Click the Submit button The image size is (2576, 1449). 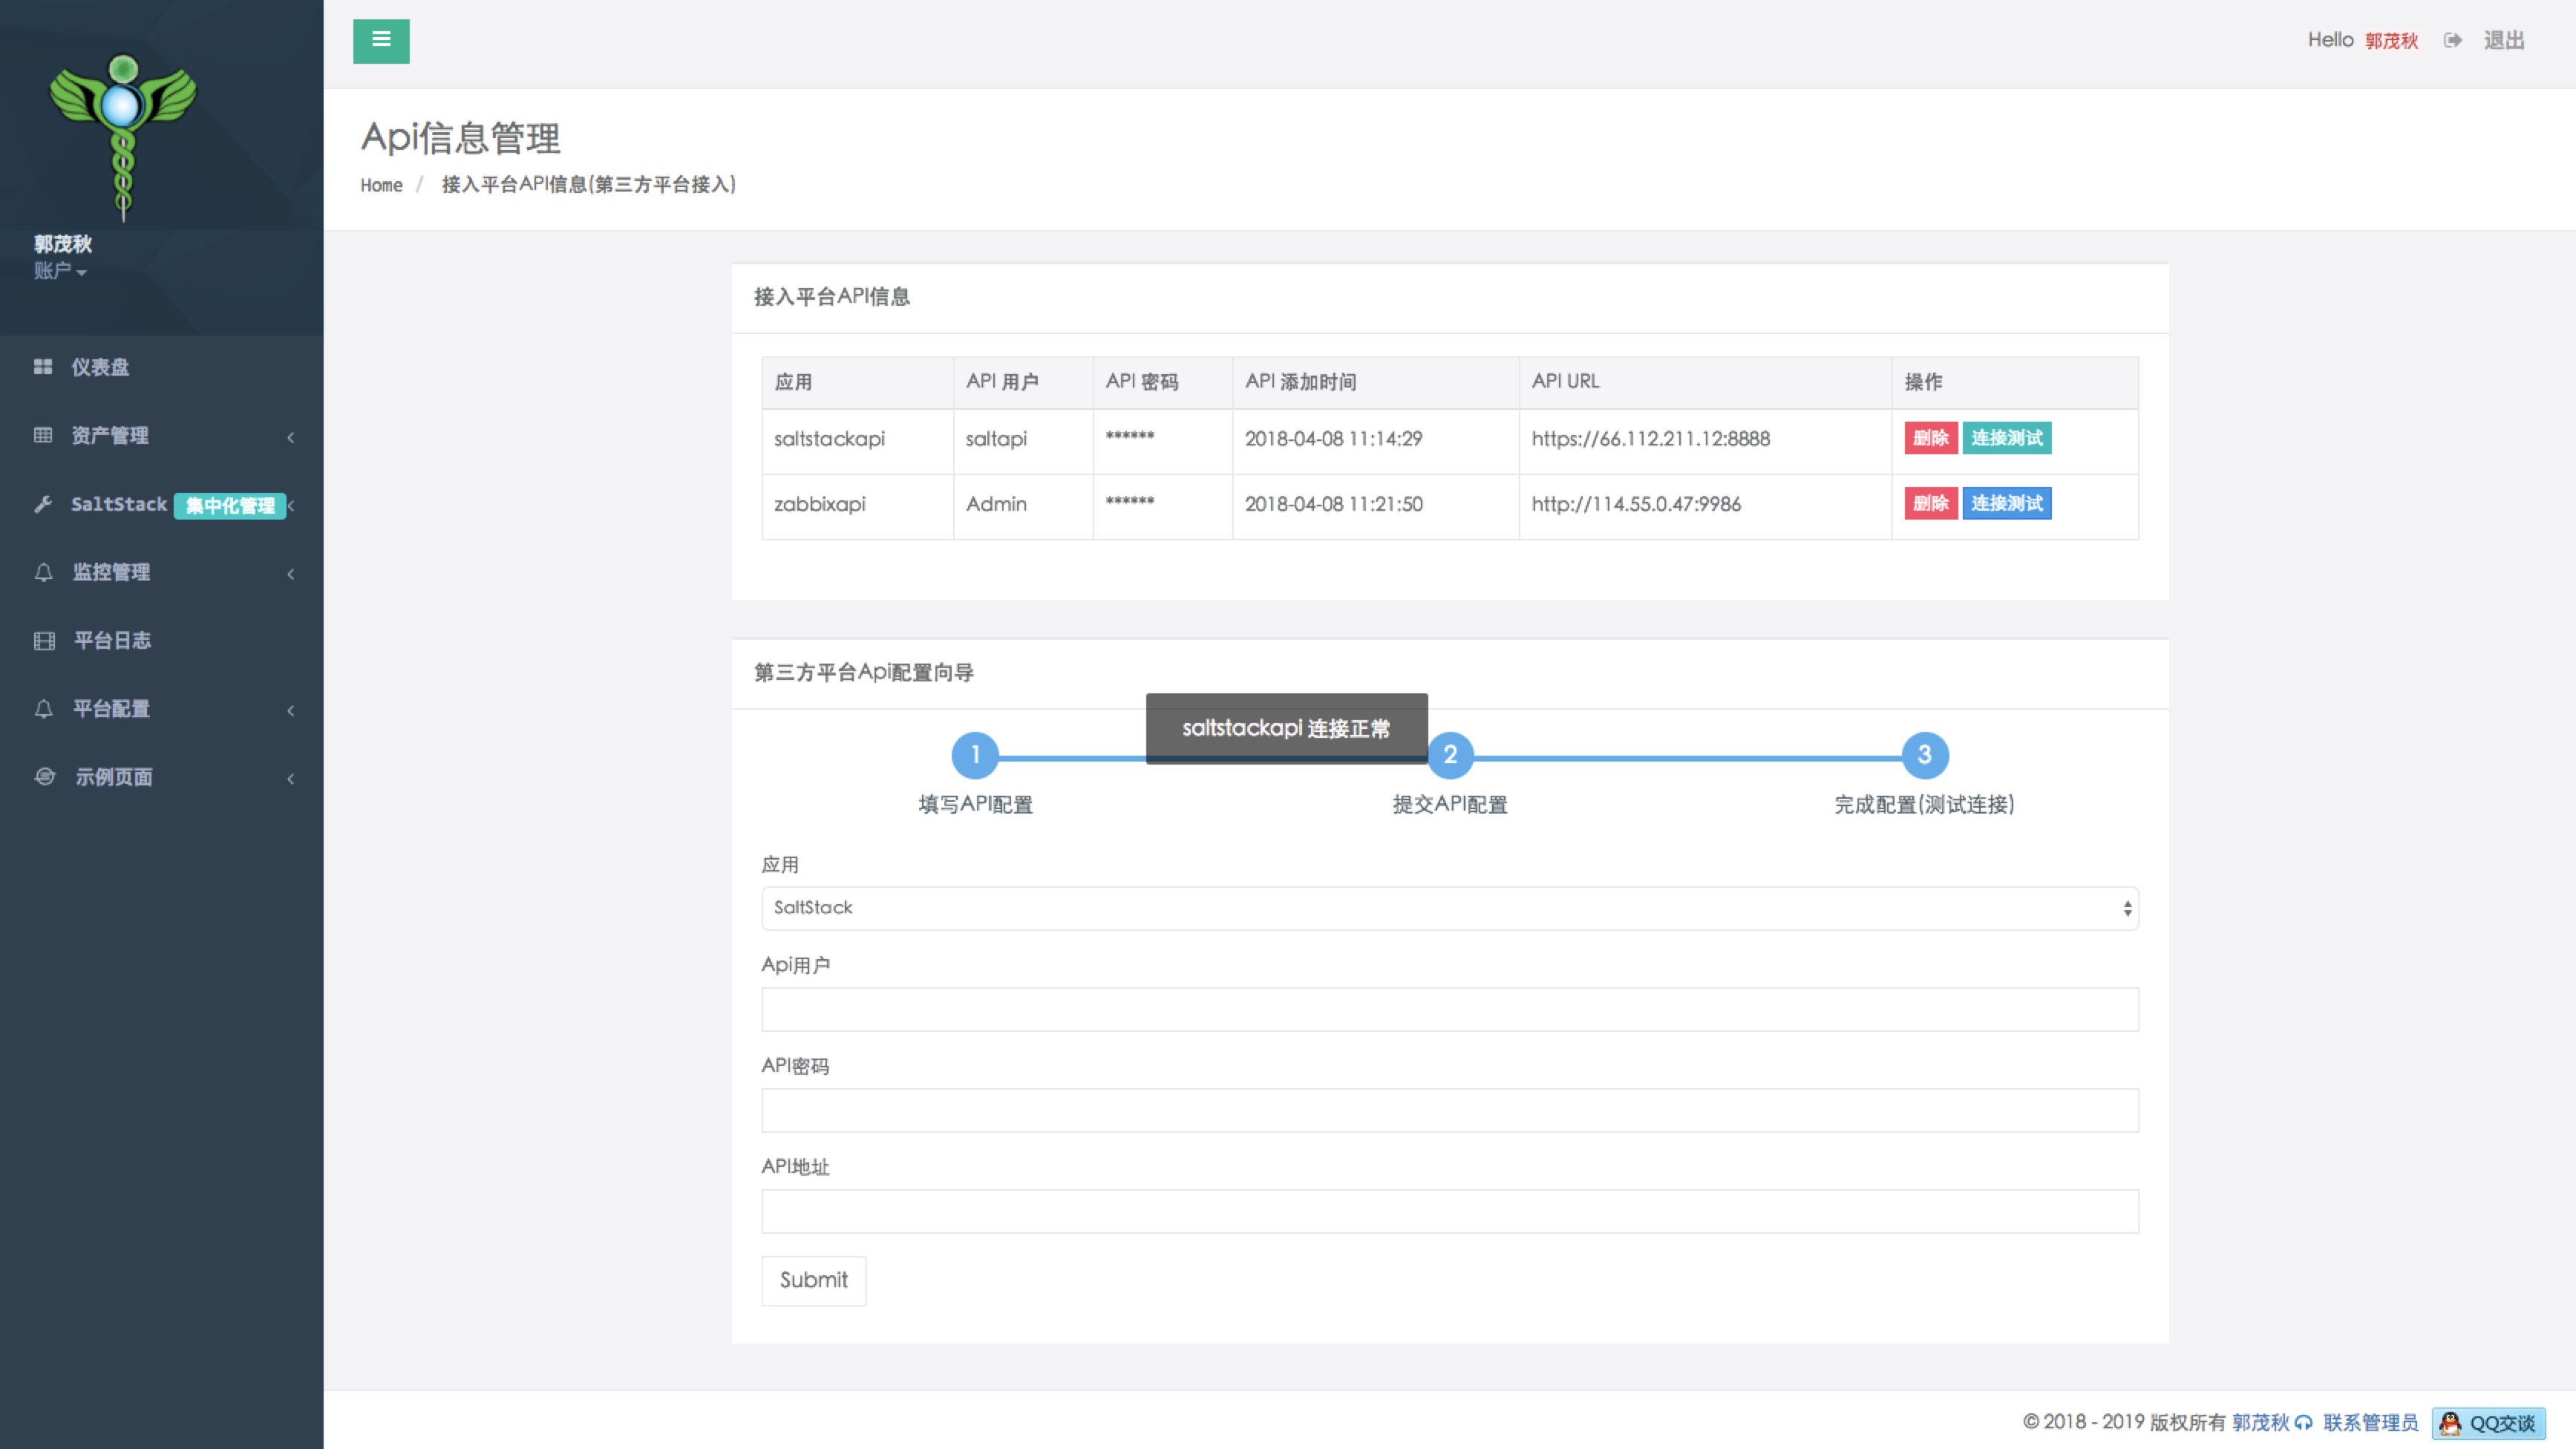[x=813, y=1280]
